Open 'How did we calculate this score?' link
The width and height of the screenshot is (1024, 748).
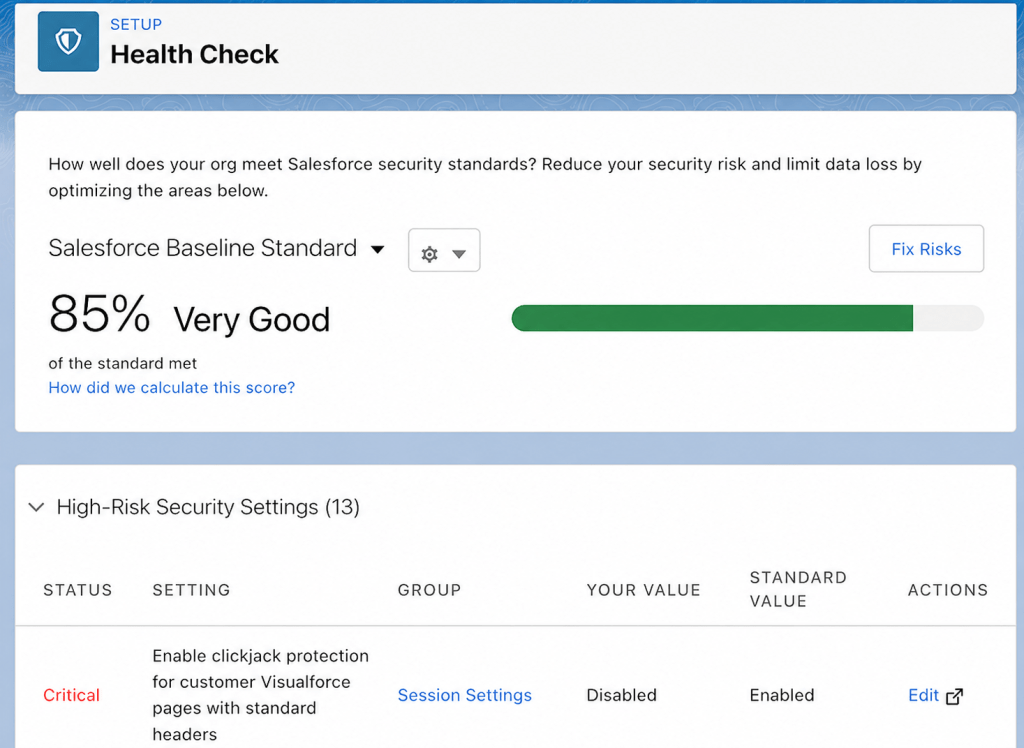172,387
